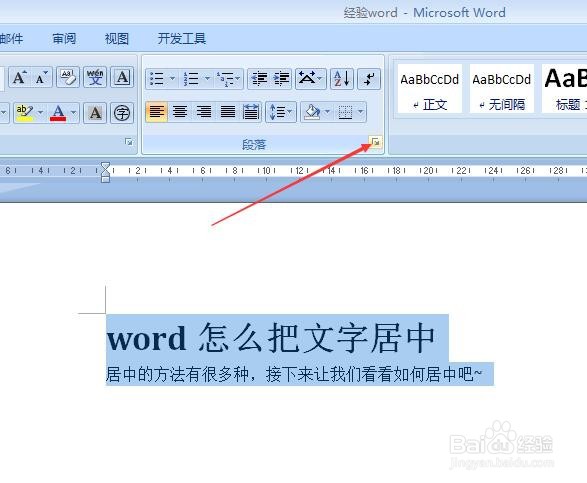Switch to the 视图 tab
587x483 pixels.
[117, 38]
